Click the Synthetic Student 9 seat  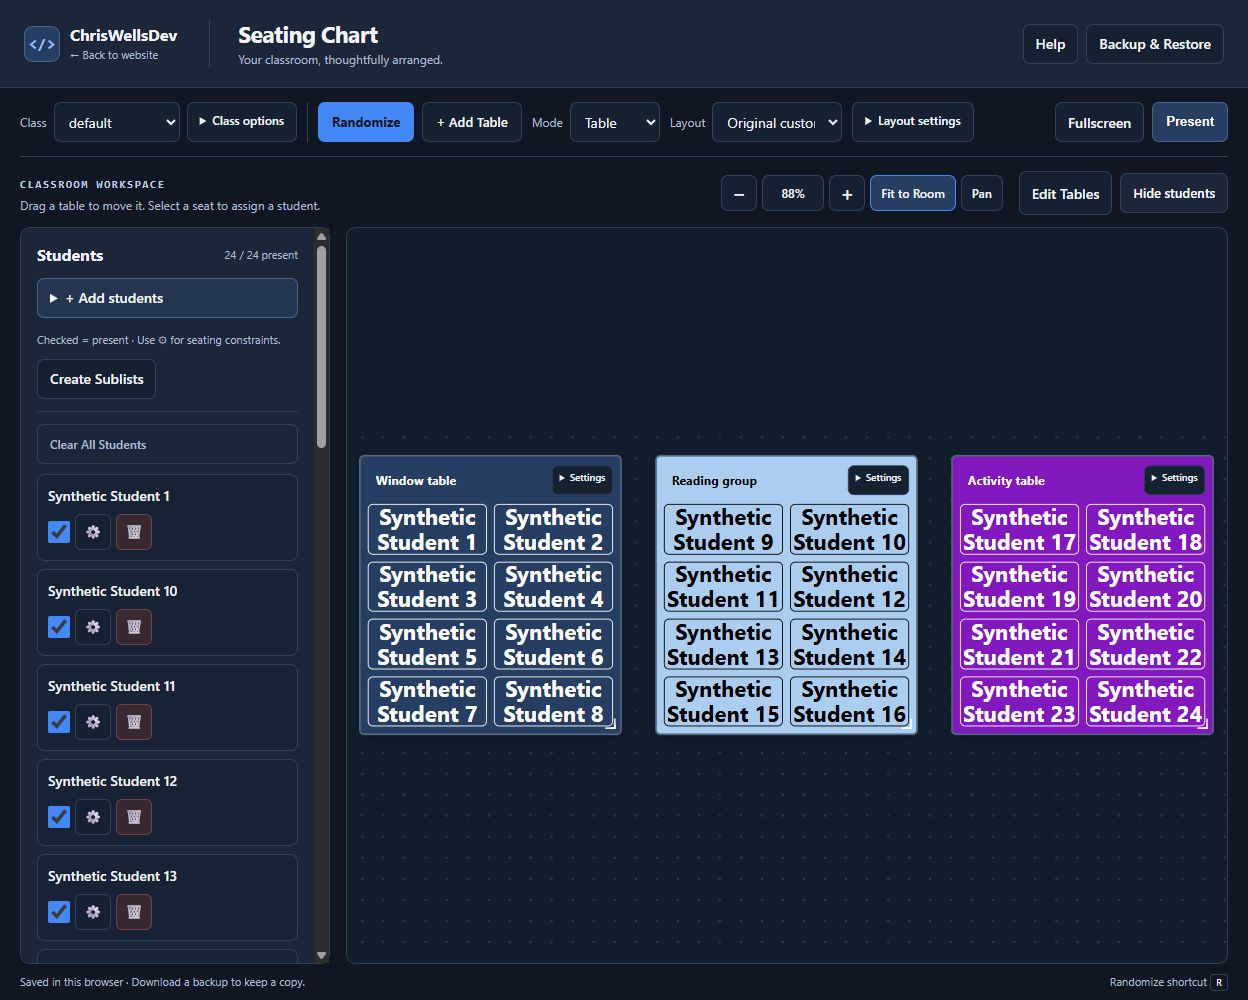pos(723,529)
